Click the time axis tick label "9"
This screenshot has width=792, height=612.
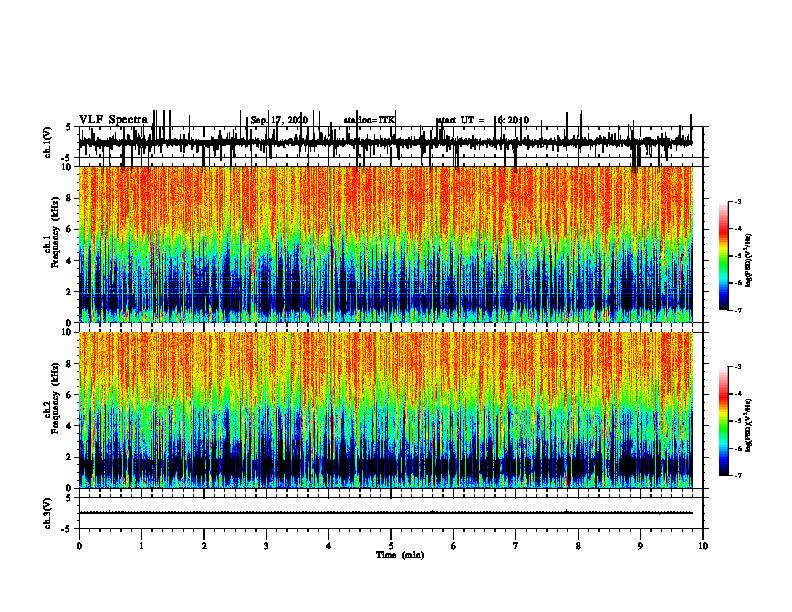(x=640, y=546)
